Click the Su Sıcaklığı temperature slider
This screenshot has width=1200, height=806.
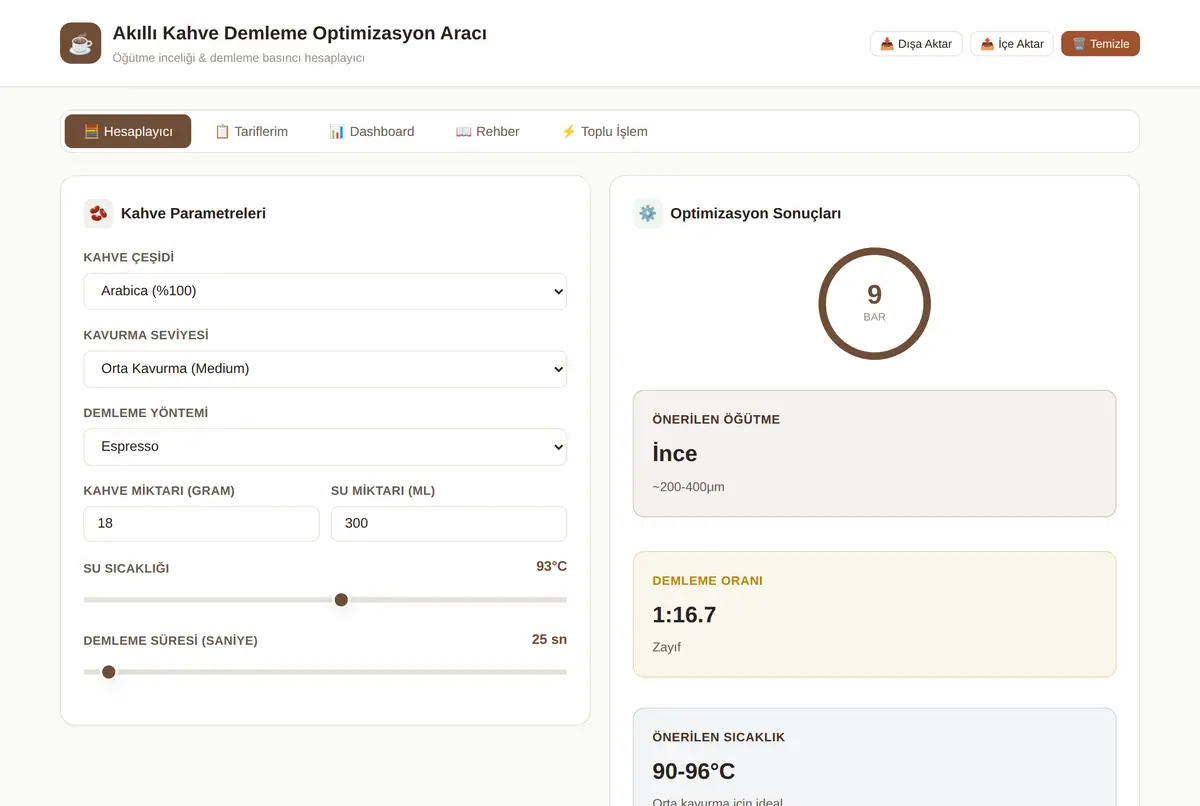click(x=325, y=600)
